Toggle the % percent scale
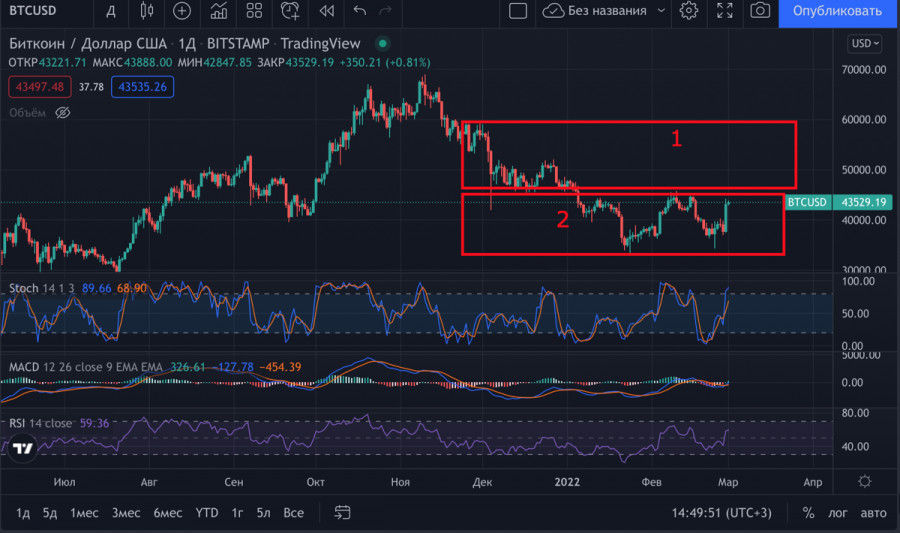 [x=808, y=513]
